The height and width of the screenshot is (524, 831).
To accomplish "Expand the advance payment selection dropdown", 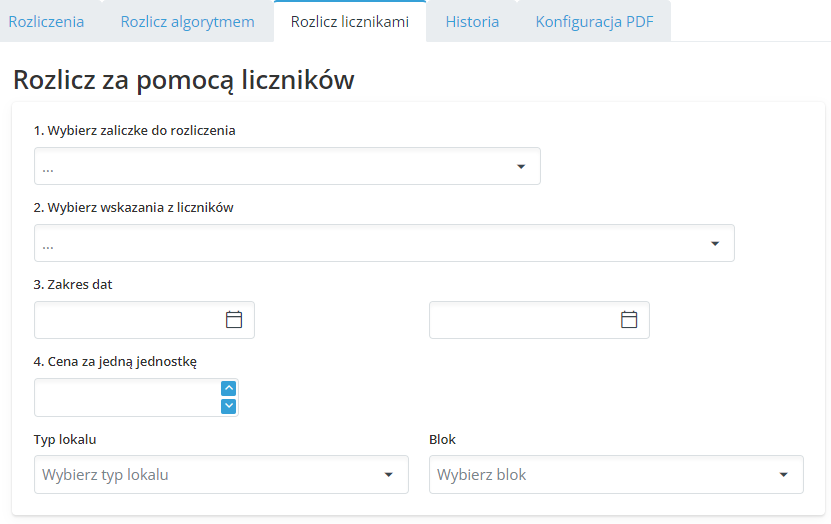I will [x=287, y=167].
